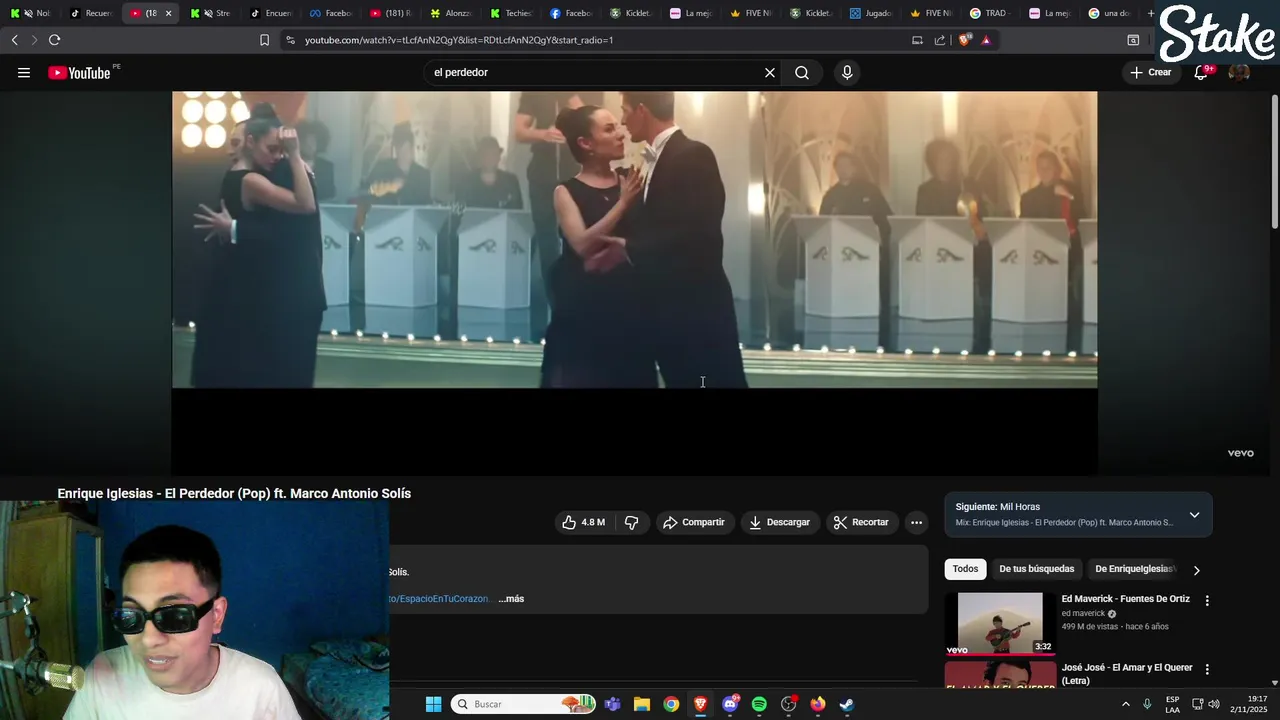
Task: Show hidden system tray icons chevron
Action: (1126, 704)
